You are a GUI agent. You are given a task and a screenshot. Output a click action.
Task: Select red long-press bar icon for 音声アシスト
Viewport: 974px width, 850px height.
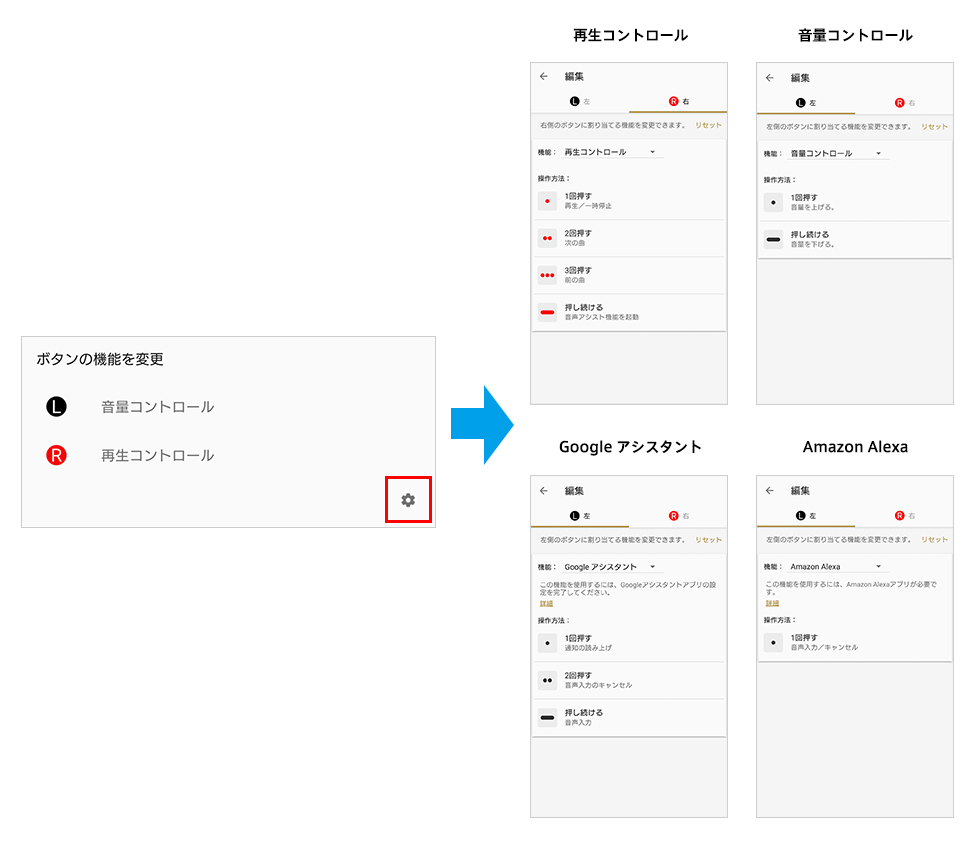547,312
